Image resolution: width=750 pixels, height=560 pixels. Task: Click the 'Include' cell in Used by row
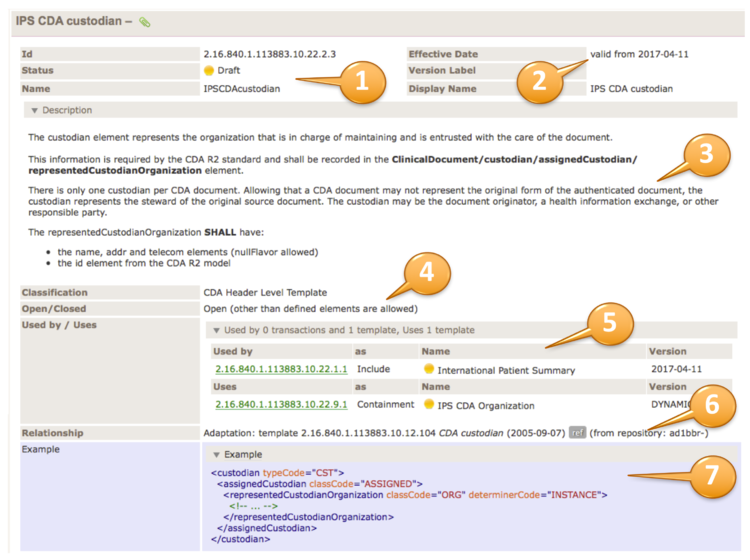click(x=374, y=369)
